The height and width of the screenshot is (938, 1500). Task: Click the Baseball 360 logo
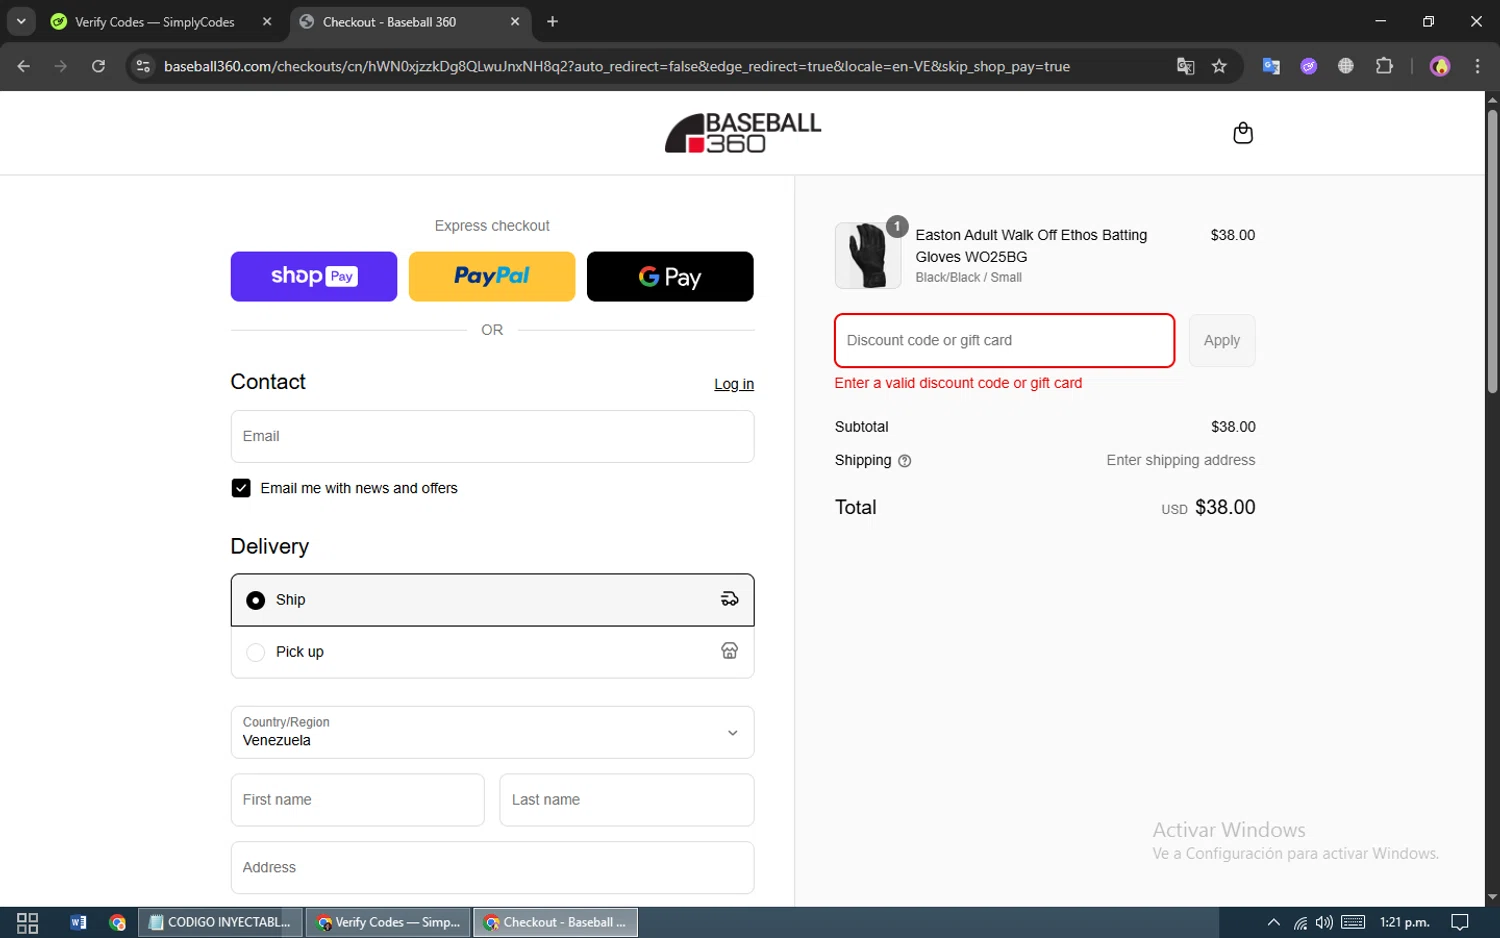point(743,133)
